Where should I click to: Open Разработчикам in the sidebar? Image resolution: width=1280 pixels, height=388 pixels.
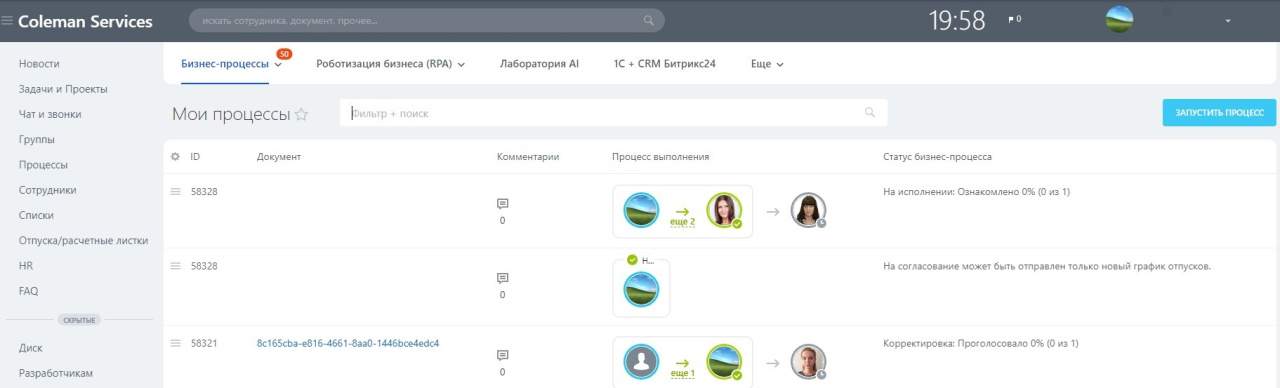coord(56,373)
